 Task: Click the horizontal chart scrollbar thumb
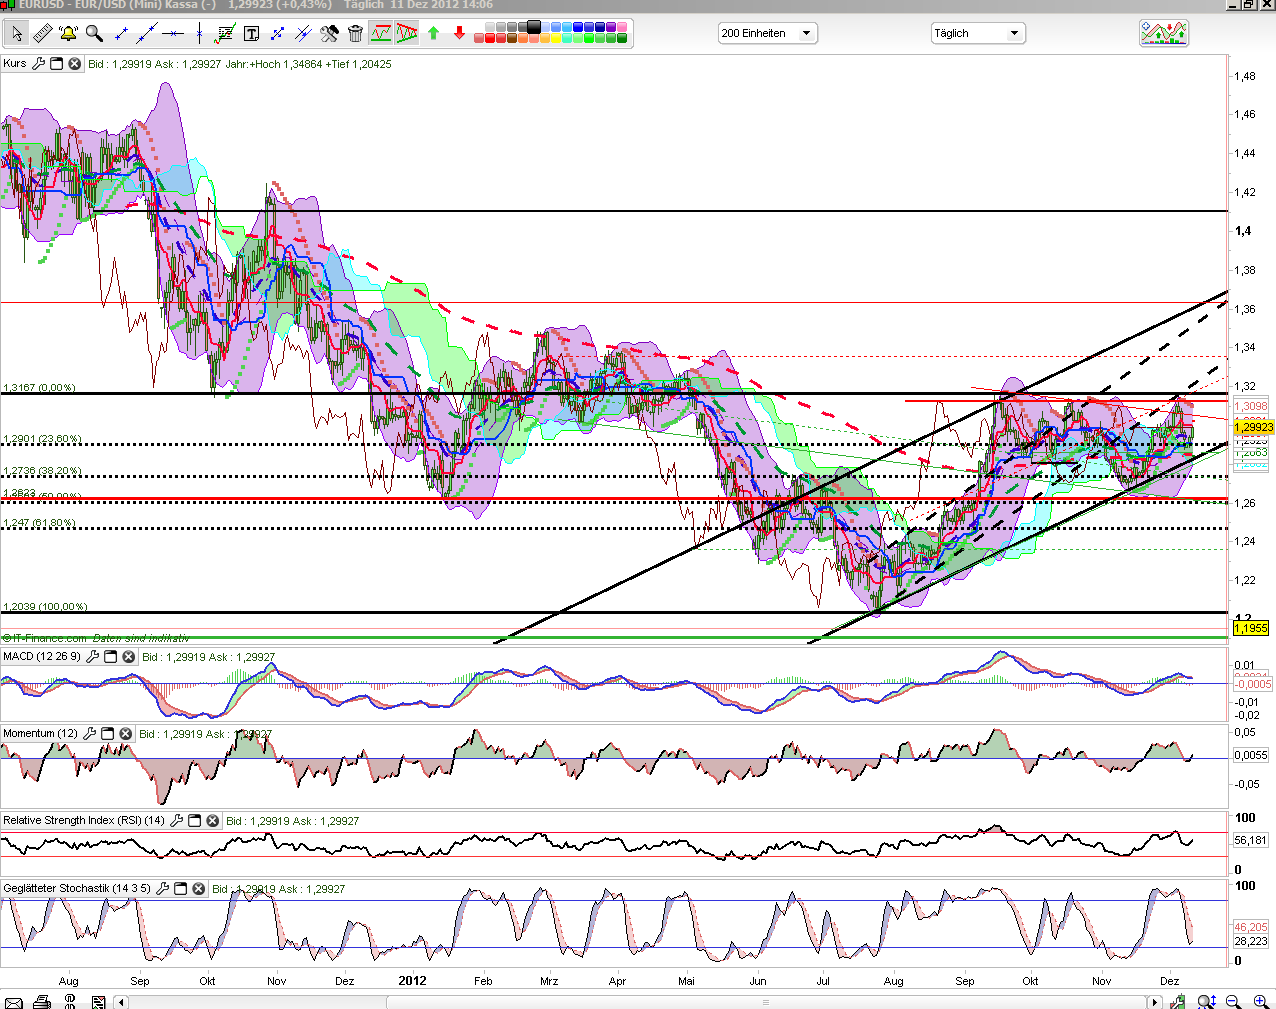(766, 1002)
